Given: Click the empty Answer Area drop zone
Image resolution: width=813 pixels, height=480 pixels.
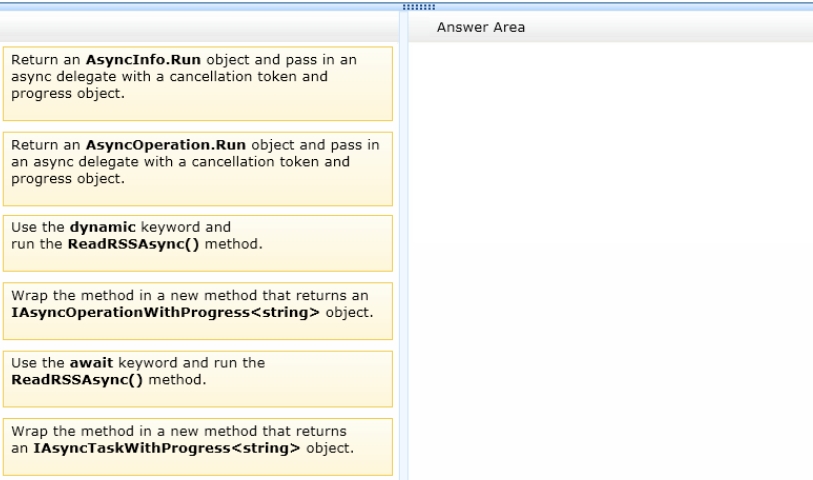Looking at the screenshot, I should pyautogui.click(x=611, y=261).
